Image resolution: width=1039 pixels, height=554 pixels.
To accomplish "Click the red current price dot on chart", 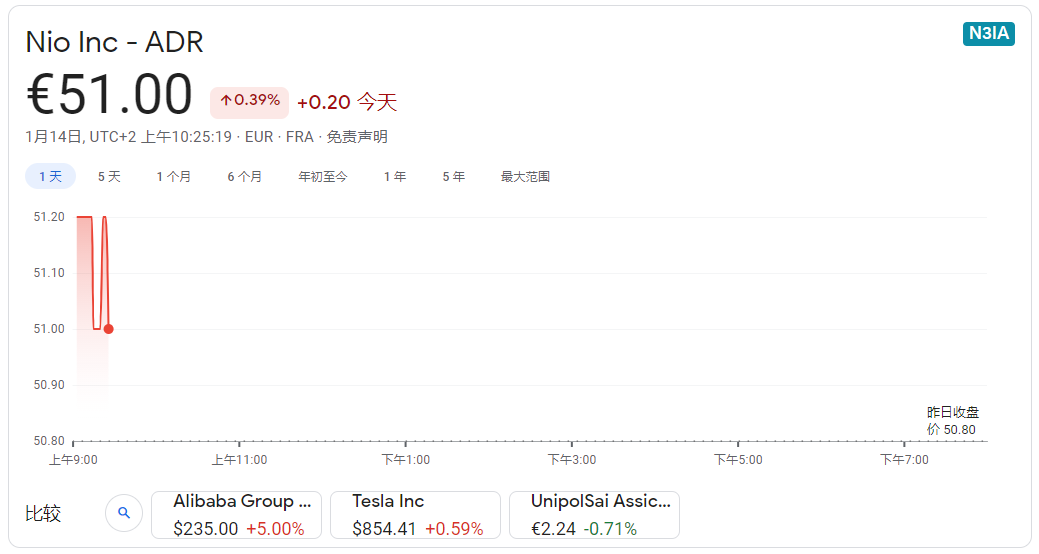I will point(109,329).
